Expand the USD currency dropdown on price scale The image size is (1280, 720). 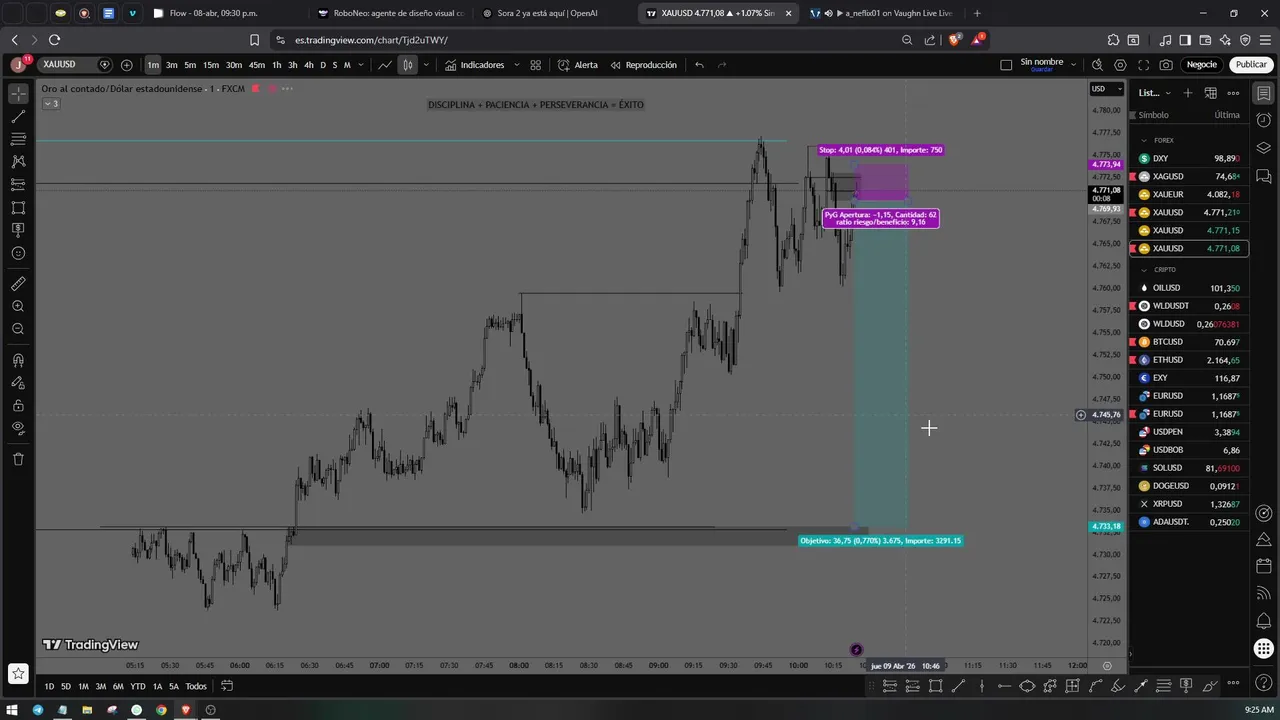1106,89
